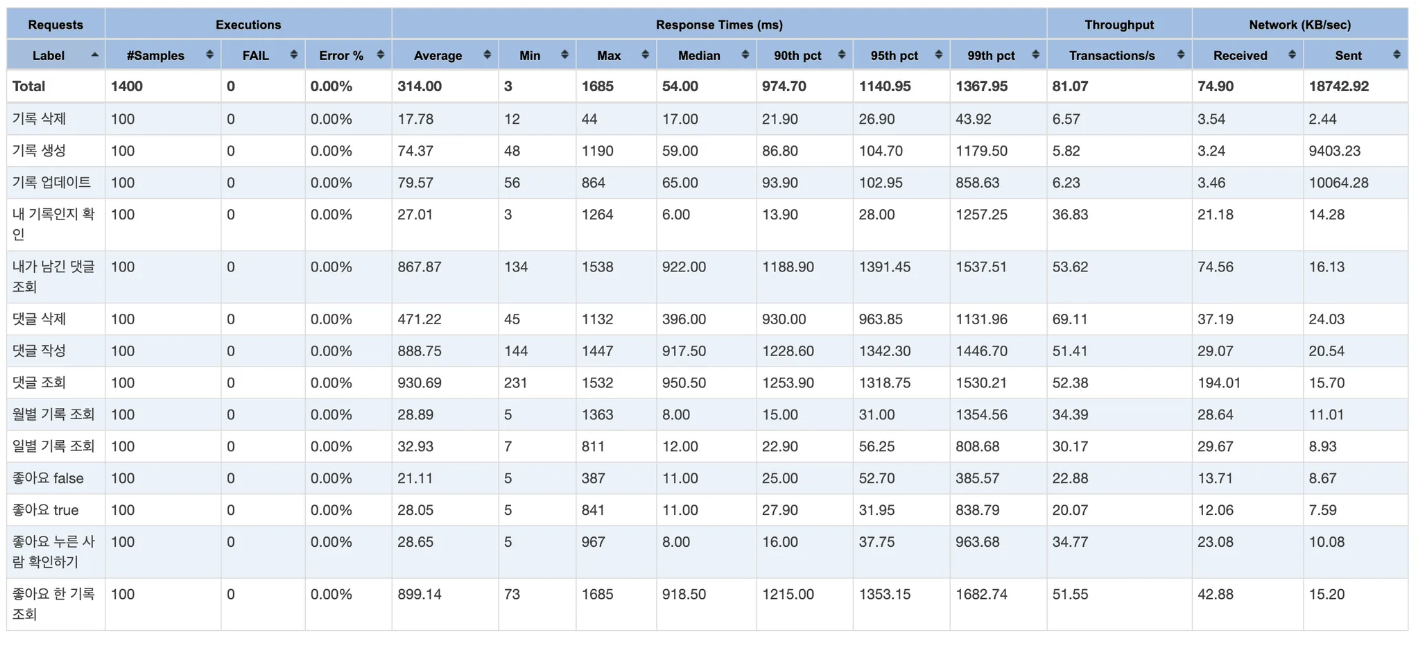Click total throughput value 81.07
The height and width of the screenshot is (646, 1426).
tap(1070, 86)
